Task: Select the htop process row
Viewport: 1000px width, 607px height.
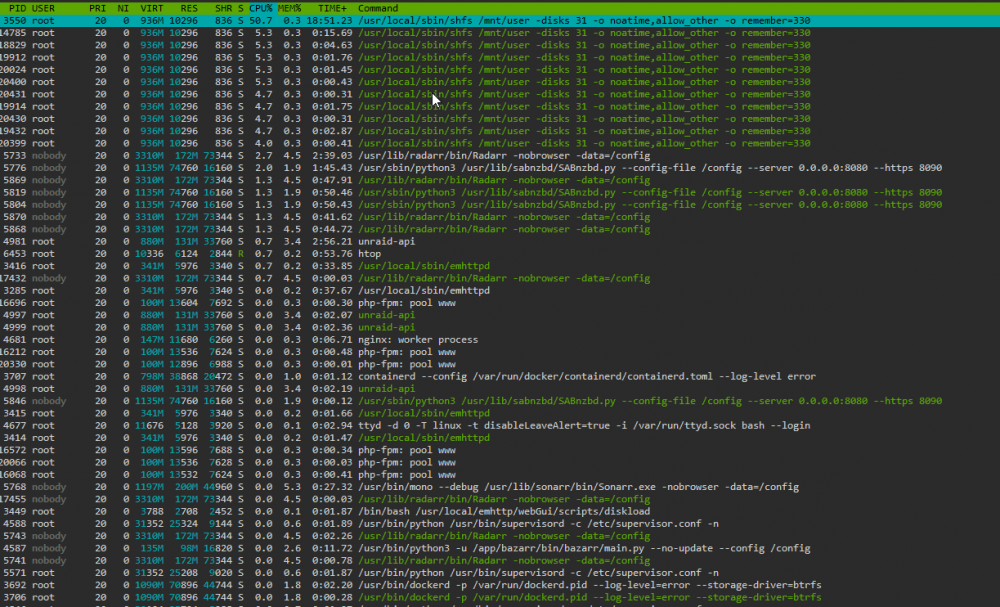Action: pyautogui.click(x=500, y=254)
